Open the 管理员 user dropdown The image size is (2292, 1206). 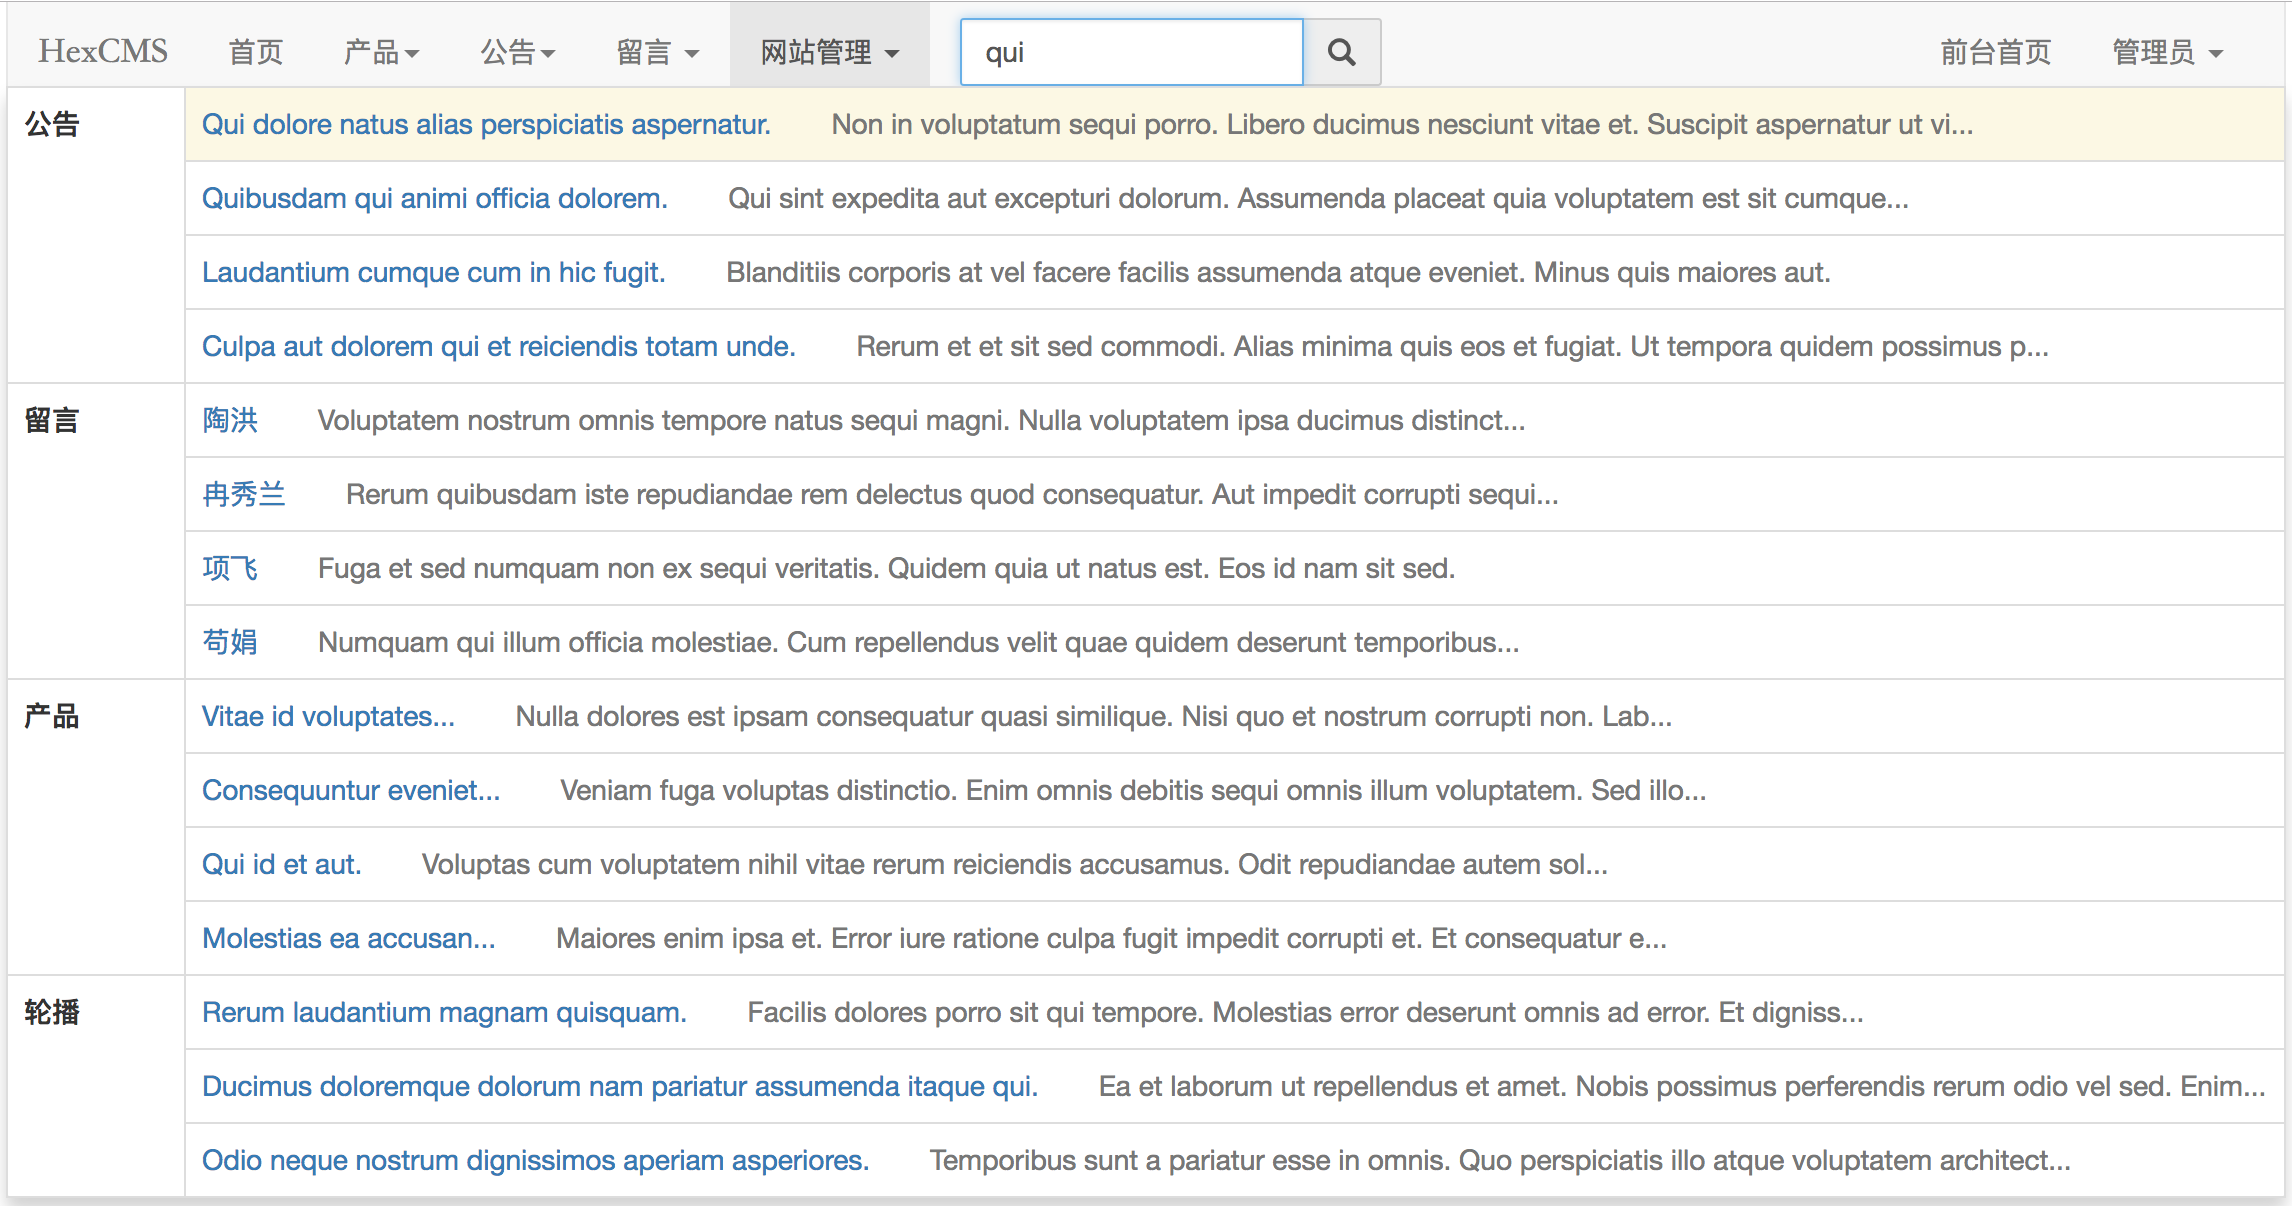click(2166, 52)
